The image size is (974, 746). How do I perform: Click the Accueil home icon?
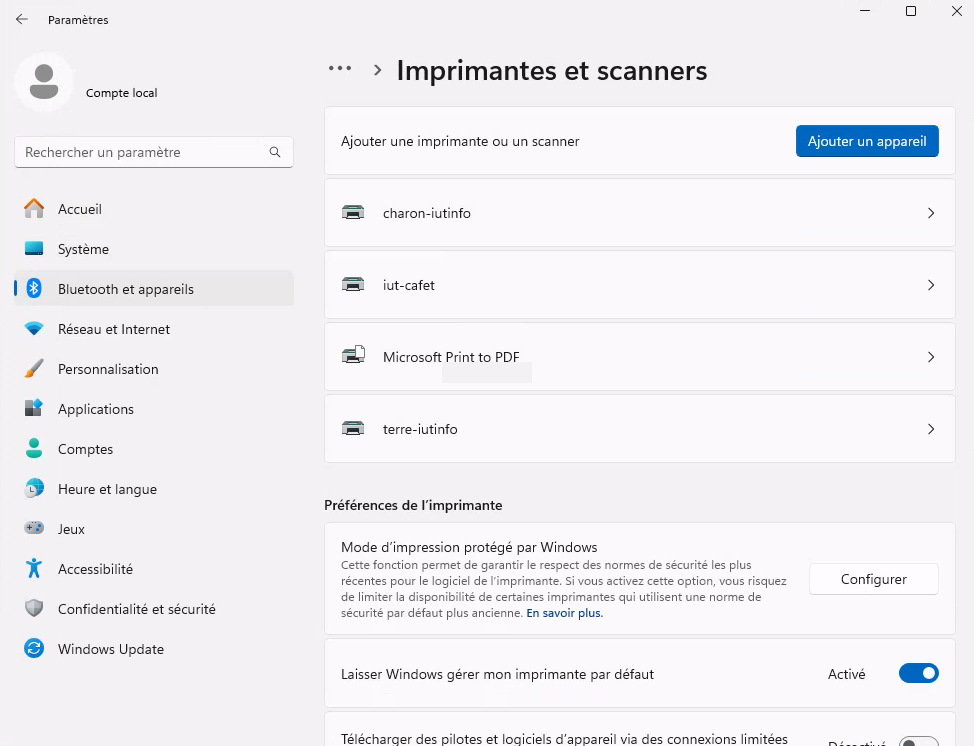(x=34, y=209)
